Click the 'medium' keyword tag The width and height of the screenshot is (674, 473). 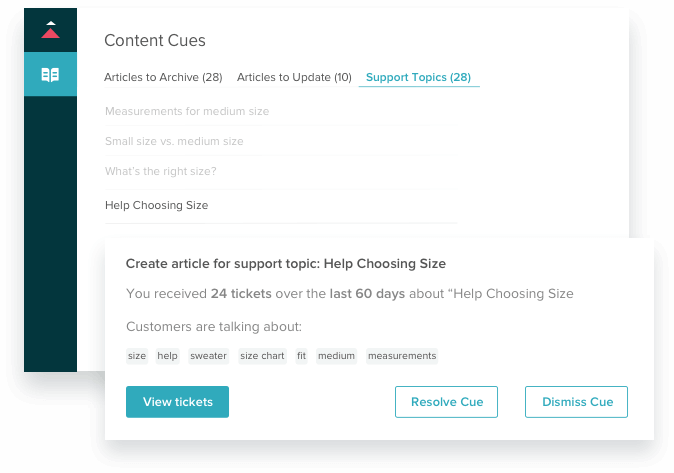pos(337,356)
